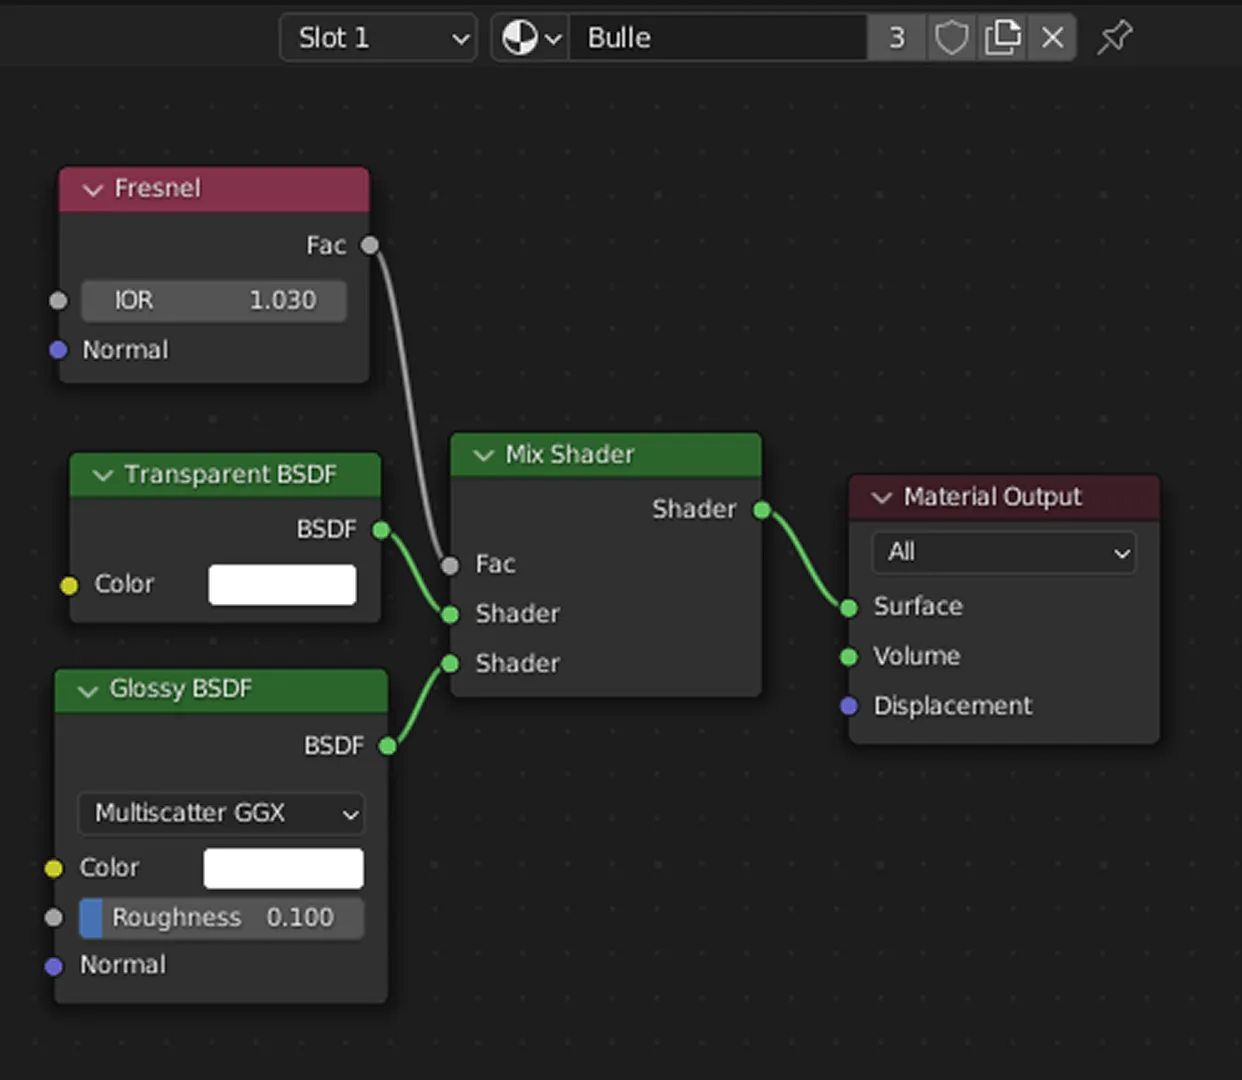Collapse the Fresnel node

click(92, 189)
